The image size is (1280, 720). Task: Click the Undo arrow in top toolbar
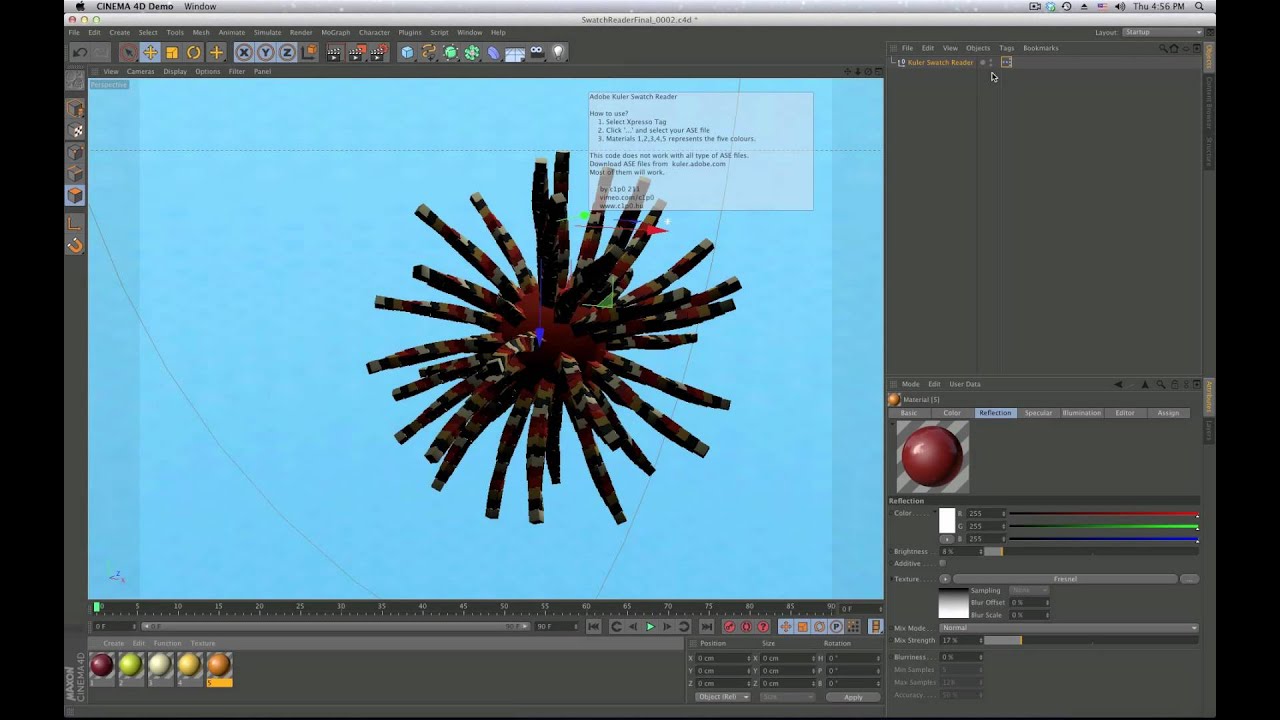coord(79,52)
